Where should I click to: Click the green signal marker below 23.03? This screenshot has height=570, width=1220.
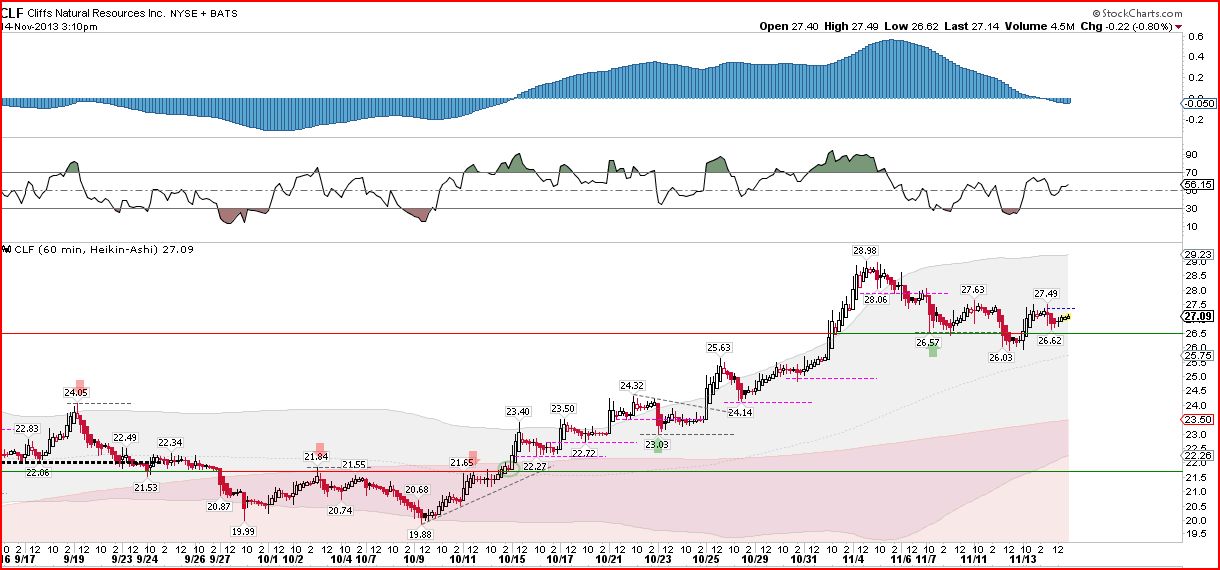[657, 447]
